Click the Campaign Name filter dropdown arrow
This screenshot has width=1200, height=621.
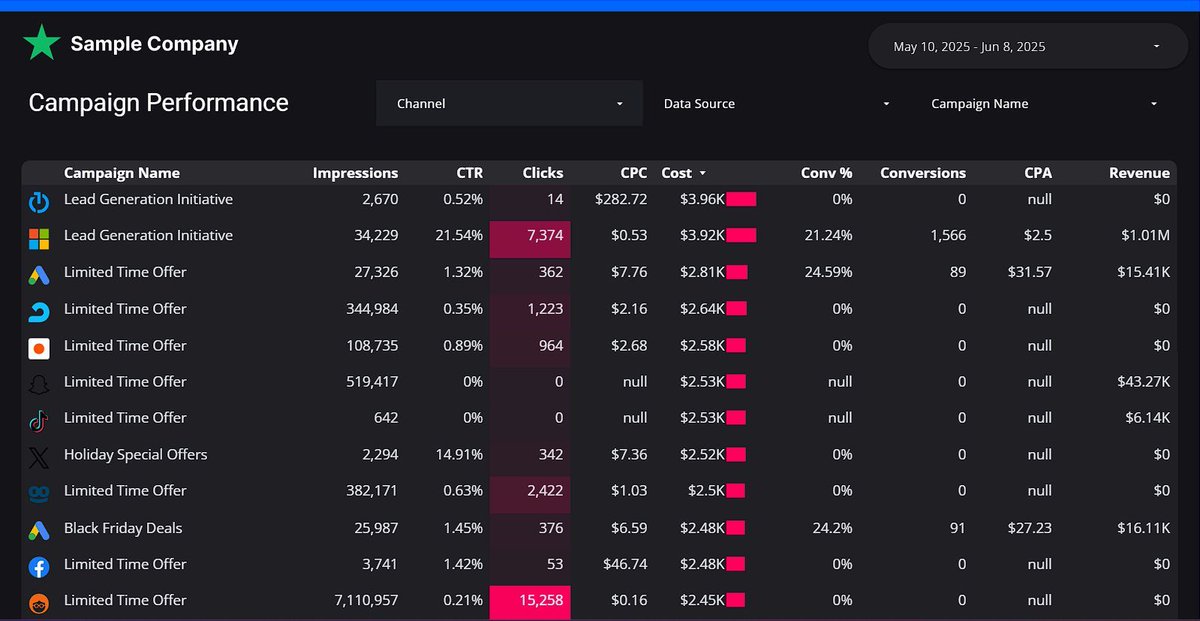(x=1154, y=104)
